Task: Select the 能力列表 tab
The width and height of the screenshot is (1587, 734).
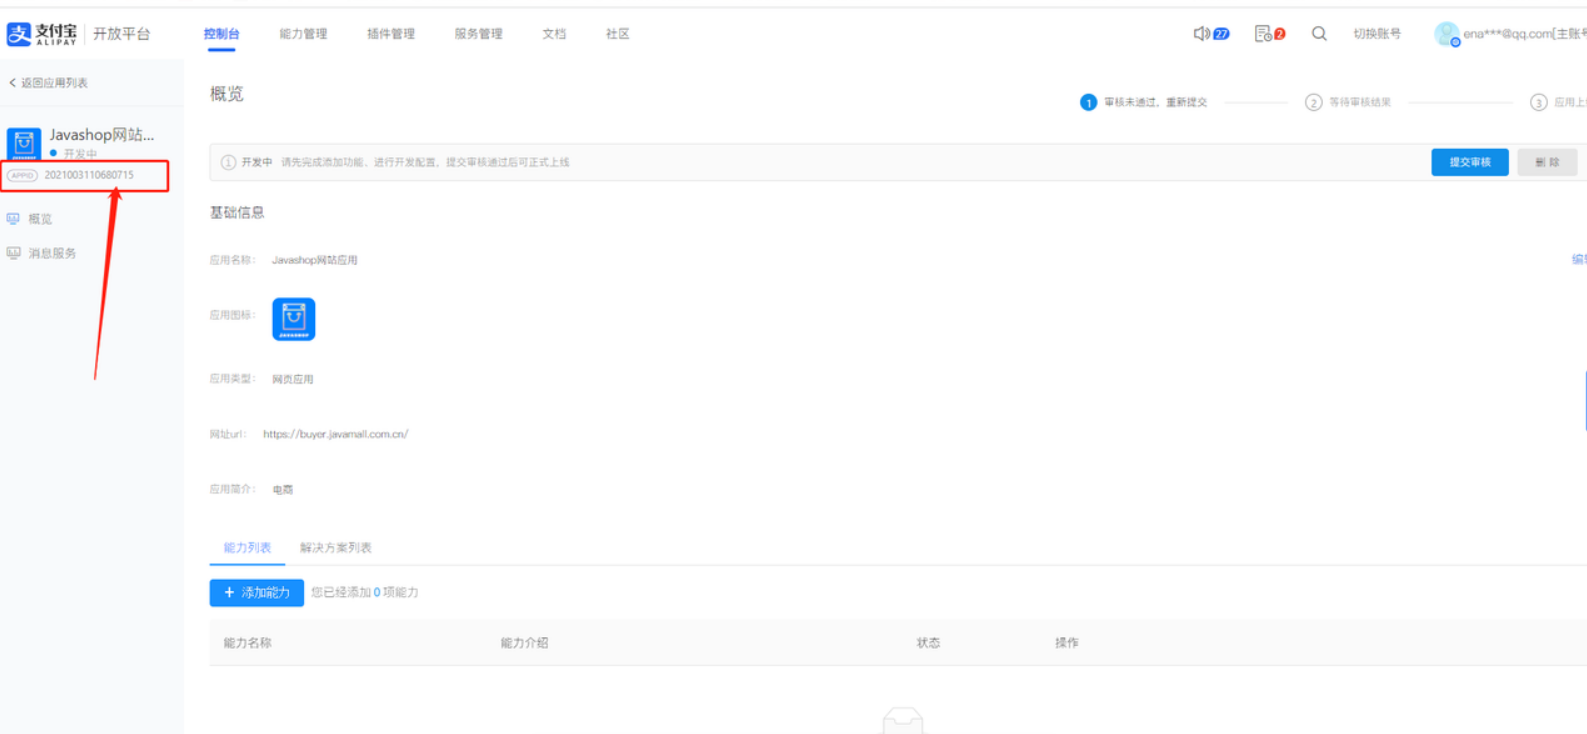Action: tap(247, 548)
